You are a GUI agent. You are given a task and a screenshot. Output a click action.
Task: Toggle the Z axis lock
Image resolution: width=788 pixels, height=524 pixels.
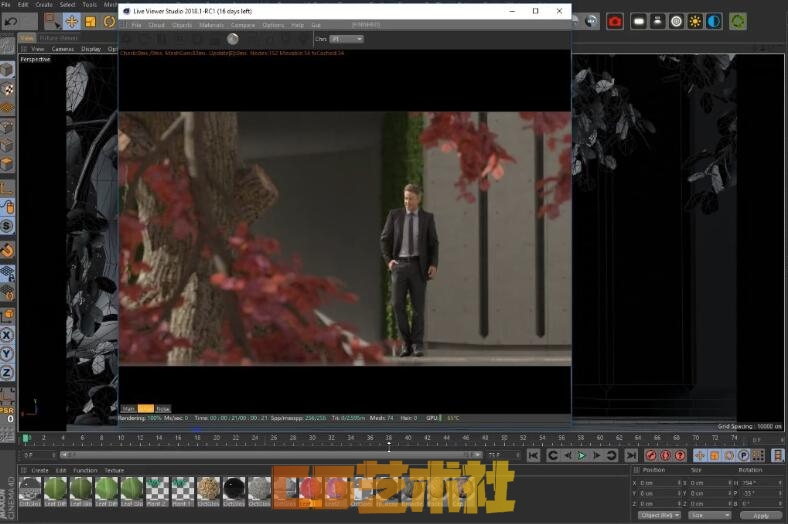coord(7,372)
